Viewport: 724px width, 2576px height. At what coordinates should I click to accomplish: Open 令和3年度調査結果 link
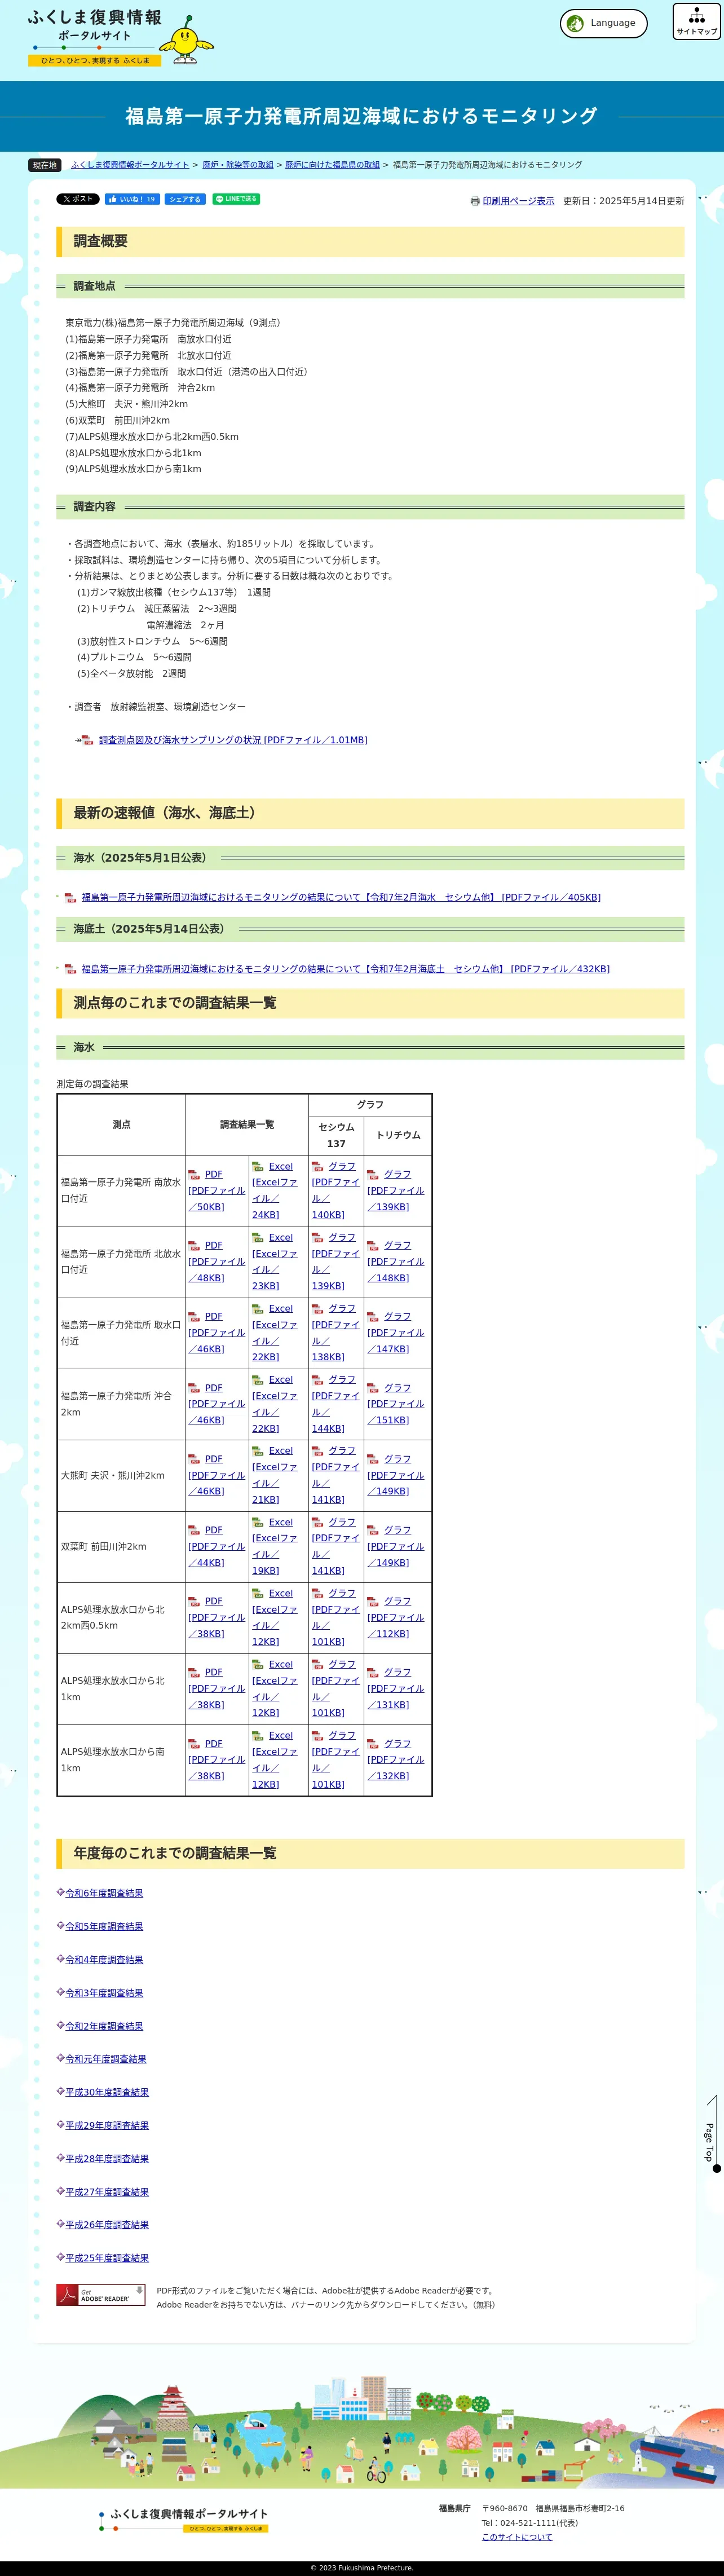pyautogui.click(x=104, y=1993)
